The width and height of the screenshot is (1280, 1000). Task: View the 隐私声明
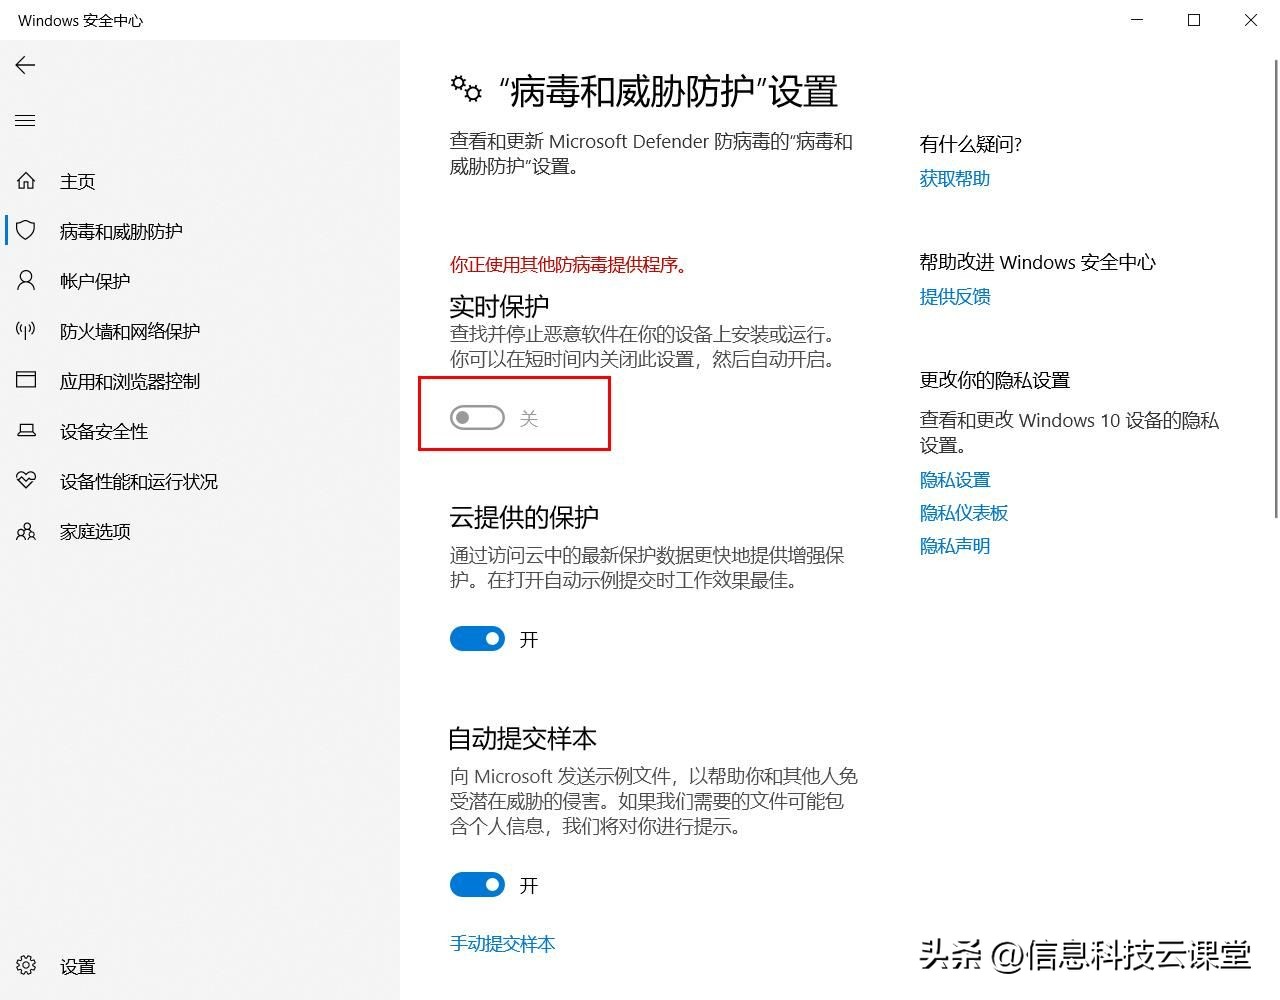[x=954, y=545]
